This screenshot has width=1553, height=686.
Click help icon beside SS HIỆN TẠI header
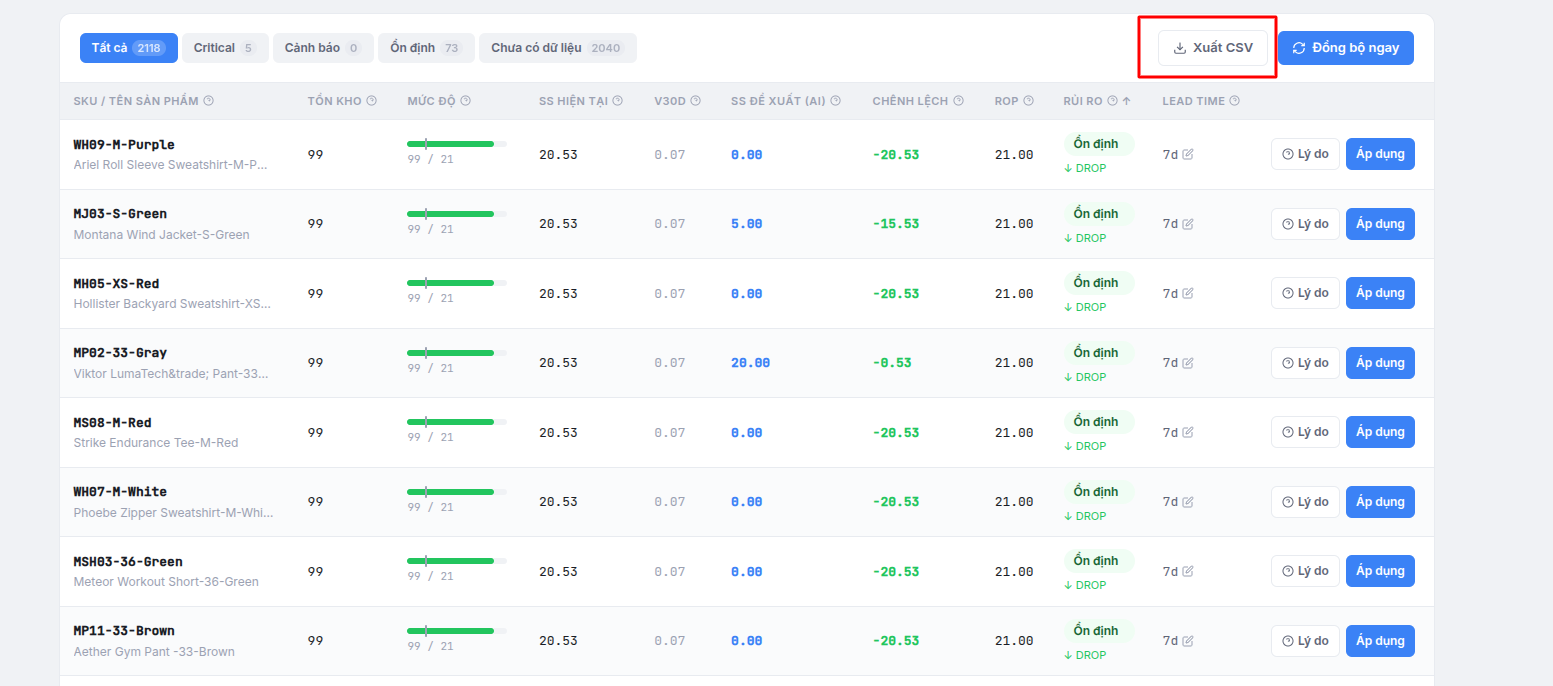[617, 101]
